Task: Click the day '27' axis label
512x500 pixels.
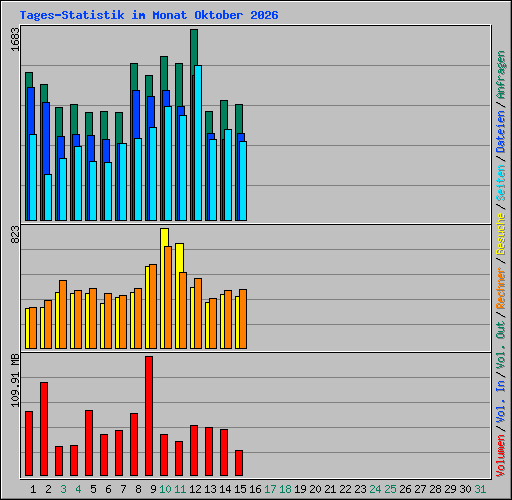Action: click(x=421, y=489)
